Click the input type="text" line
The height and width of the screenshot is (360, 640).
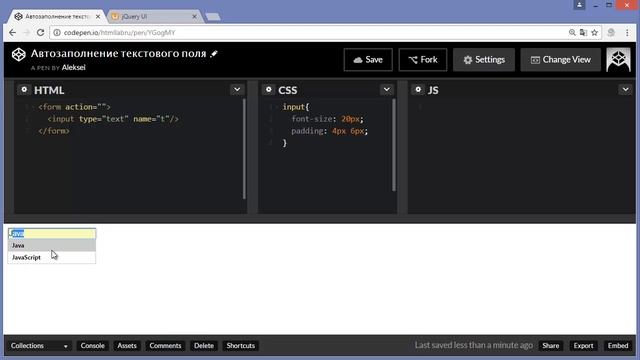pyautogui.click(x=113, y=119)
